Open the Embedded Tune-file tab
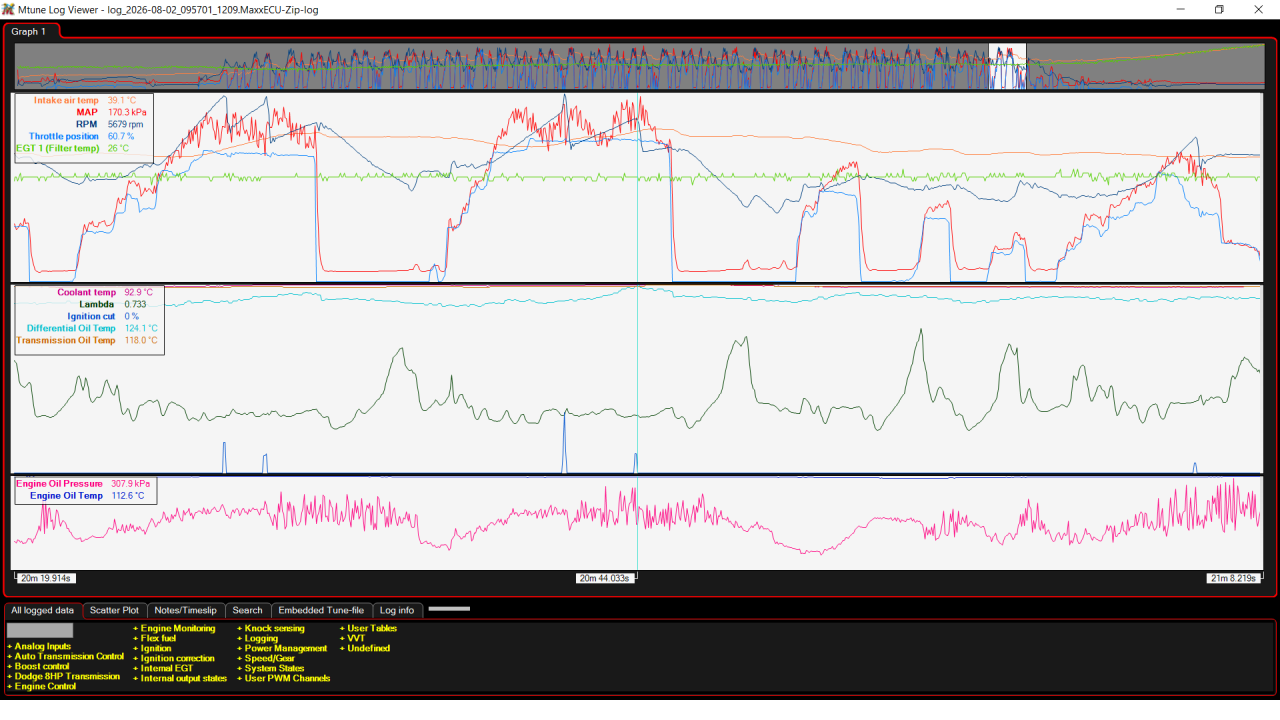Viewport: 1280px width, 720px height. (x=321, y=610)
